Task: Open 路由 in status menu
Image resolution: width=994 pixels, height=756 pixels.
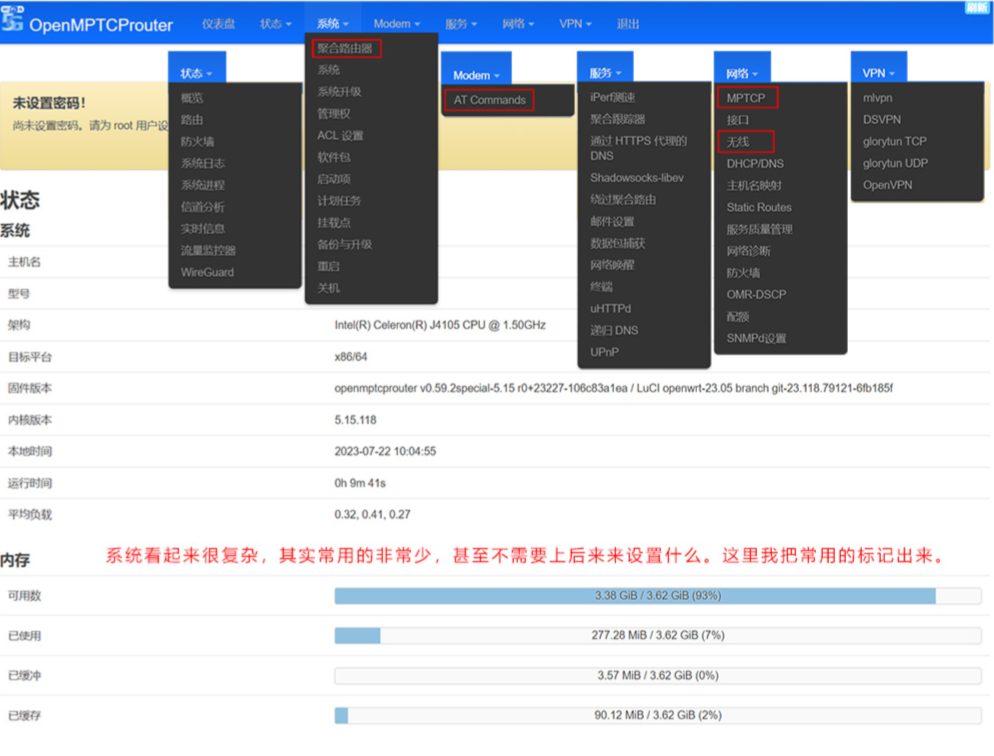Action: pyautogui.click(x=192, y=120)
